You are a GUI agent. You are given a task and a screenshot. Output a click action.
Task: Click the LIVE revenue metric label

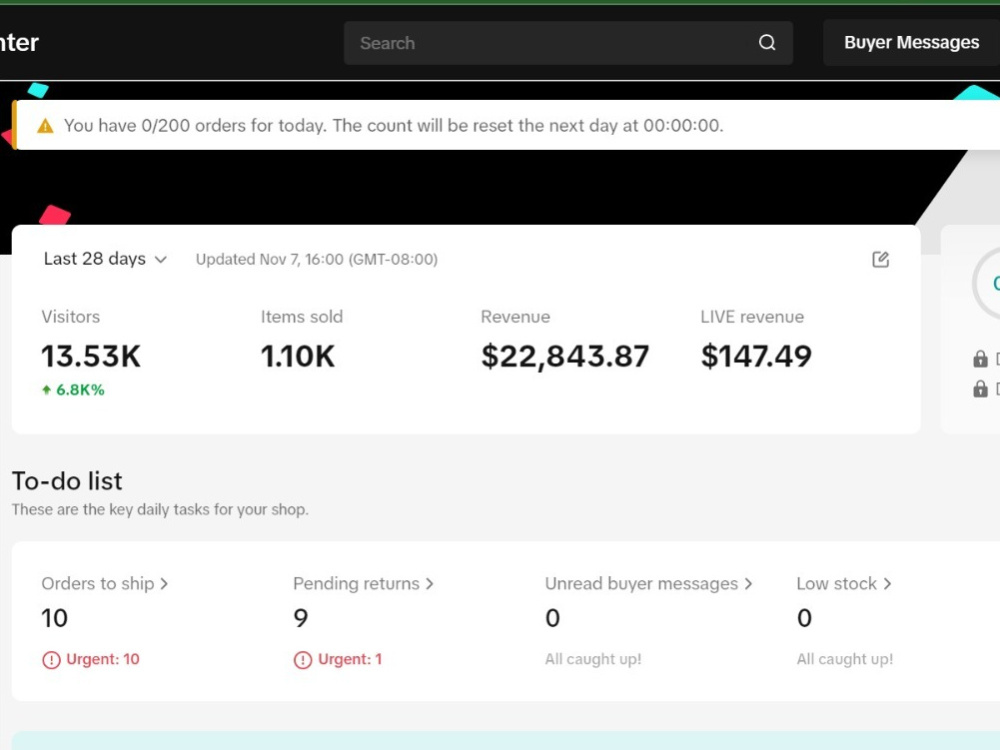[752, 317]
